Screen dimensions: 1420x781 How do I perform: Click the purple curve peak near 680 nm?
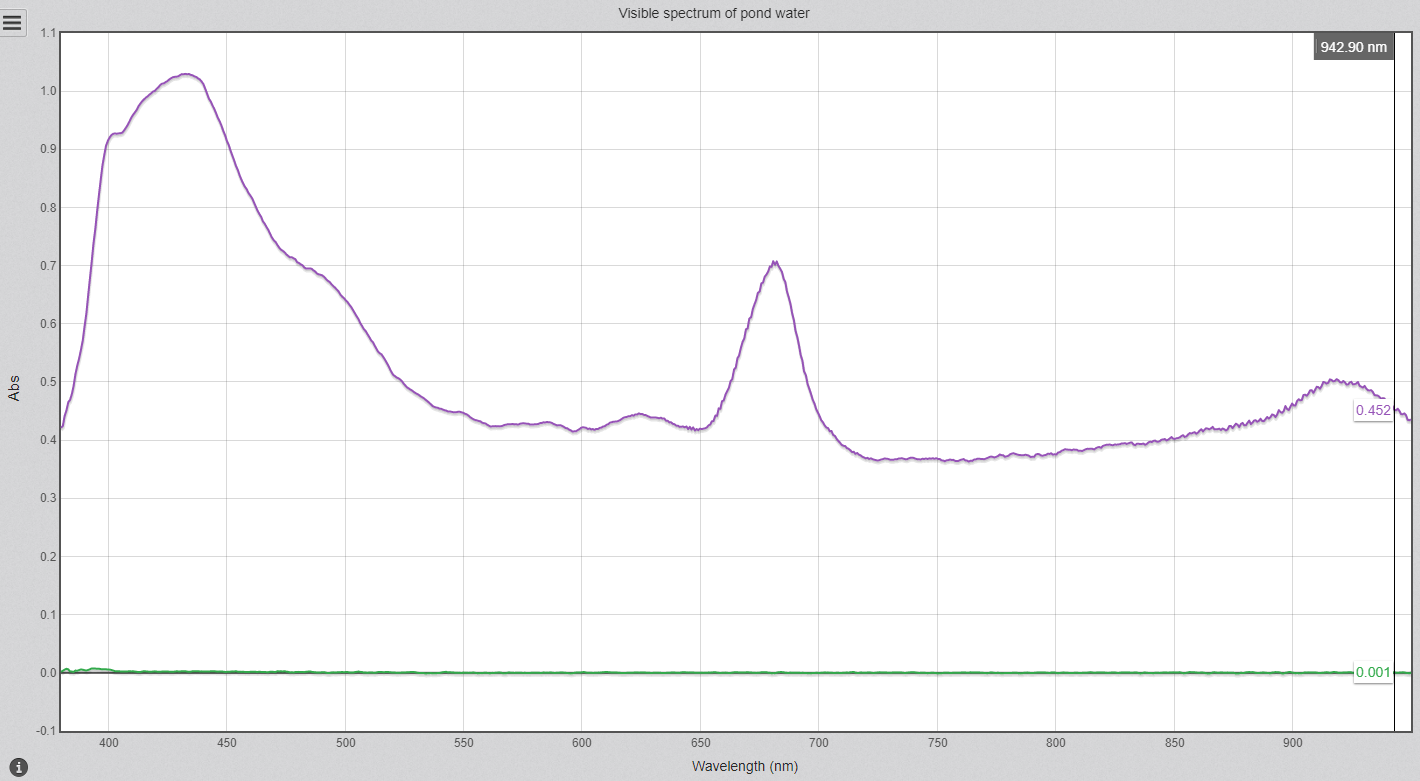pyautogui.click(x=774, y=263)
